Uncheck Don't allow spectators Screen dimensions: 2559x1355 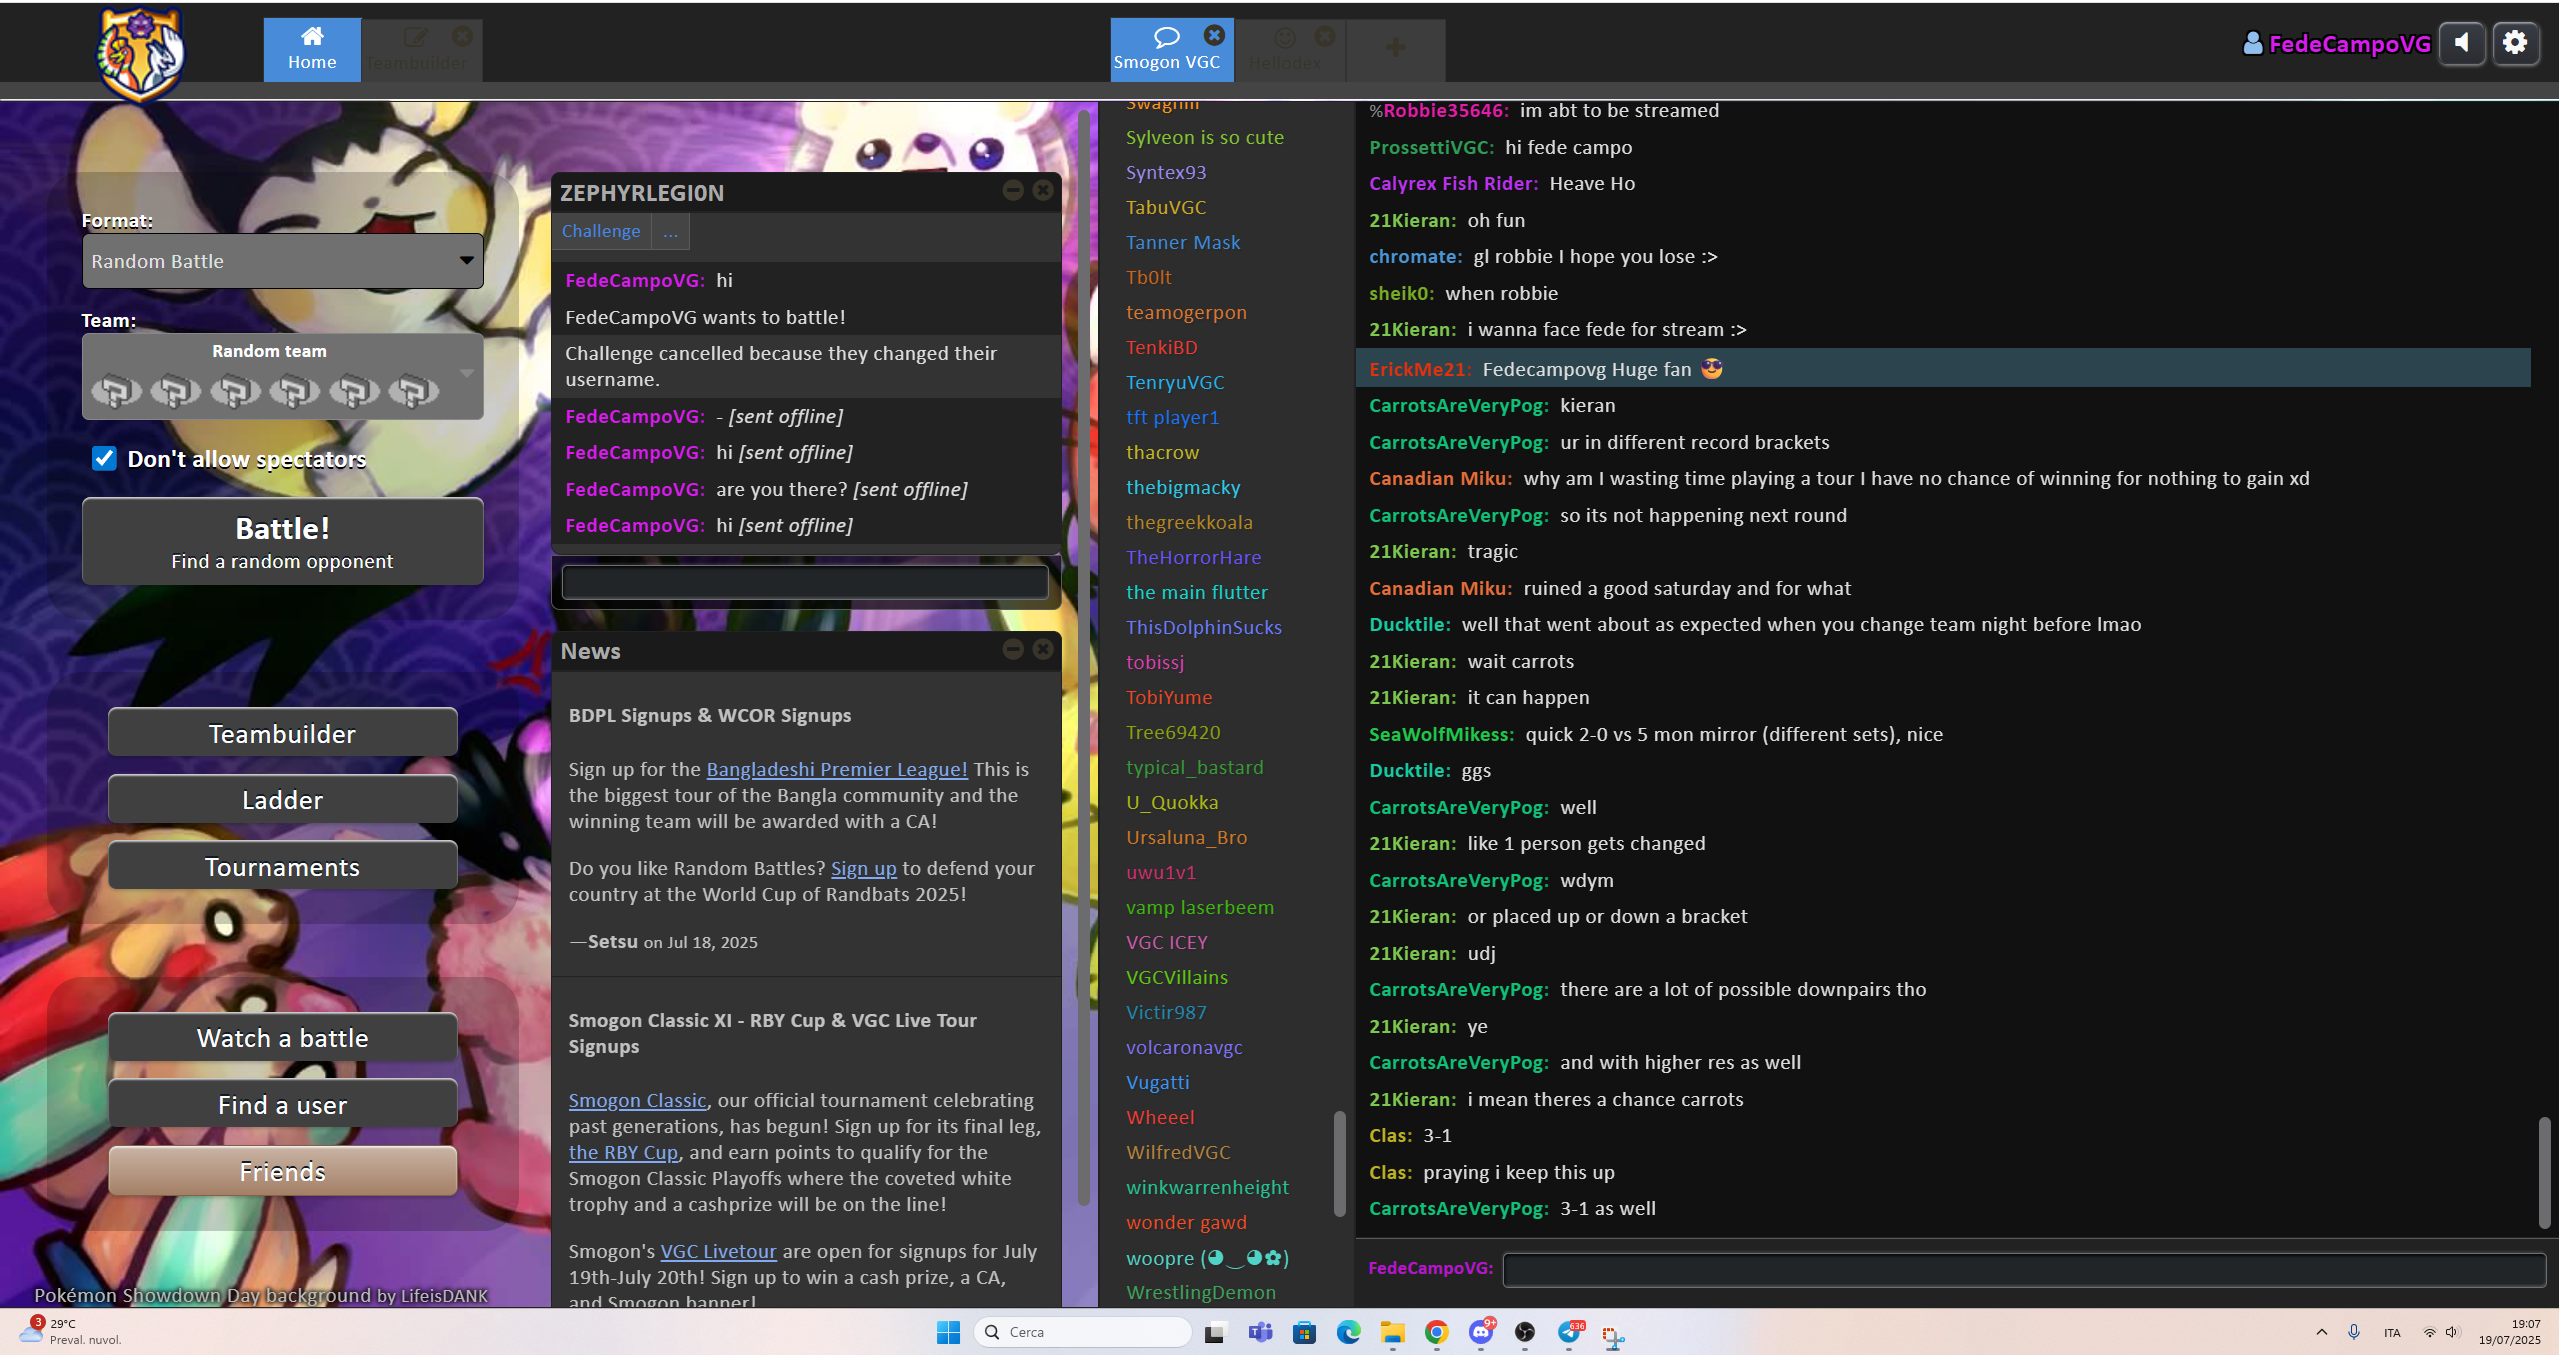pos(104,458)
